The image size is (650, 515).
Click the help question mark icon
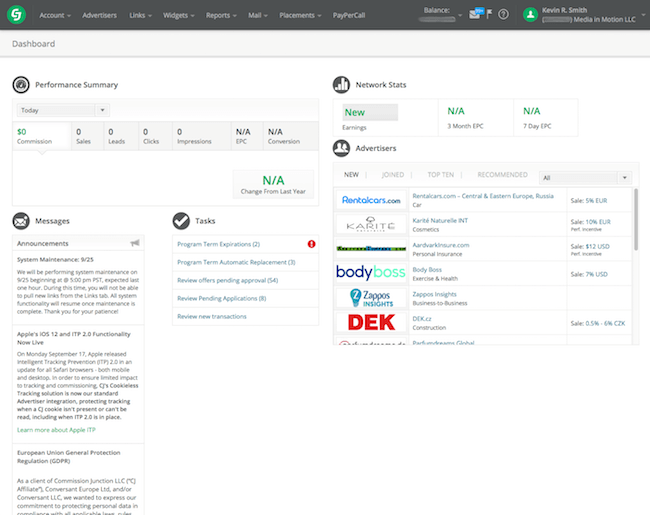503,14
